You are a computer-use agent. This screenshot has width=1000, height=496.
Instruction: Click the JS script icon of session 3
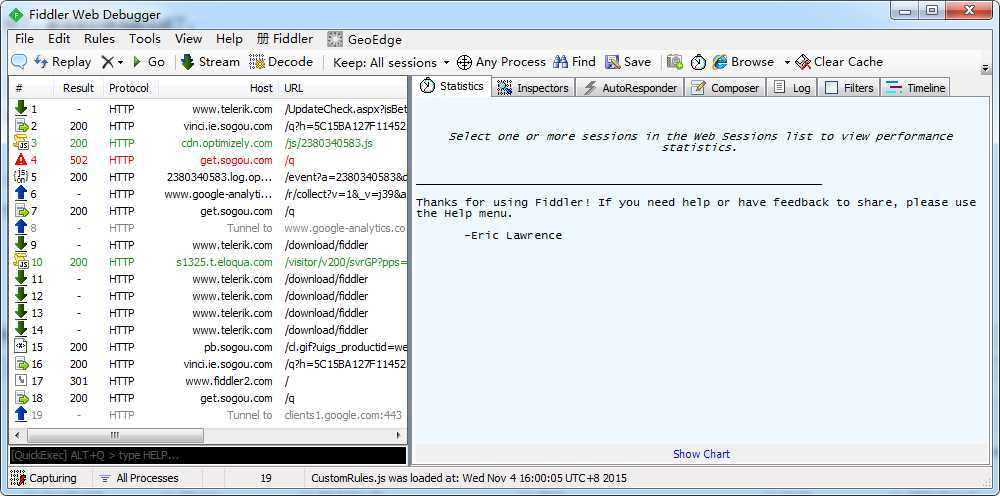[x=21, y=143]
